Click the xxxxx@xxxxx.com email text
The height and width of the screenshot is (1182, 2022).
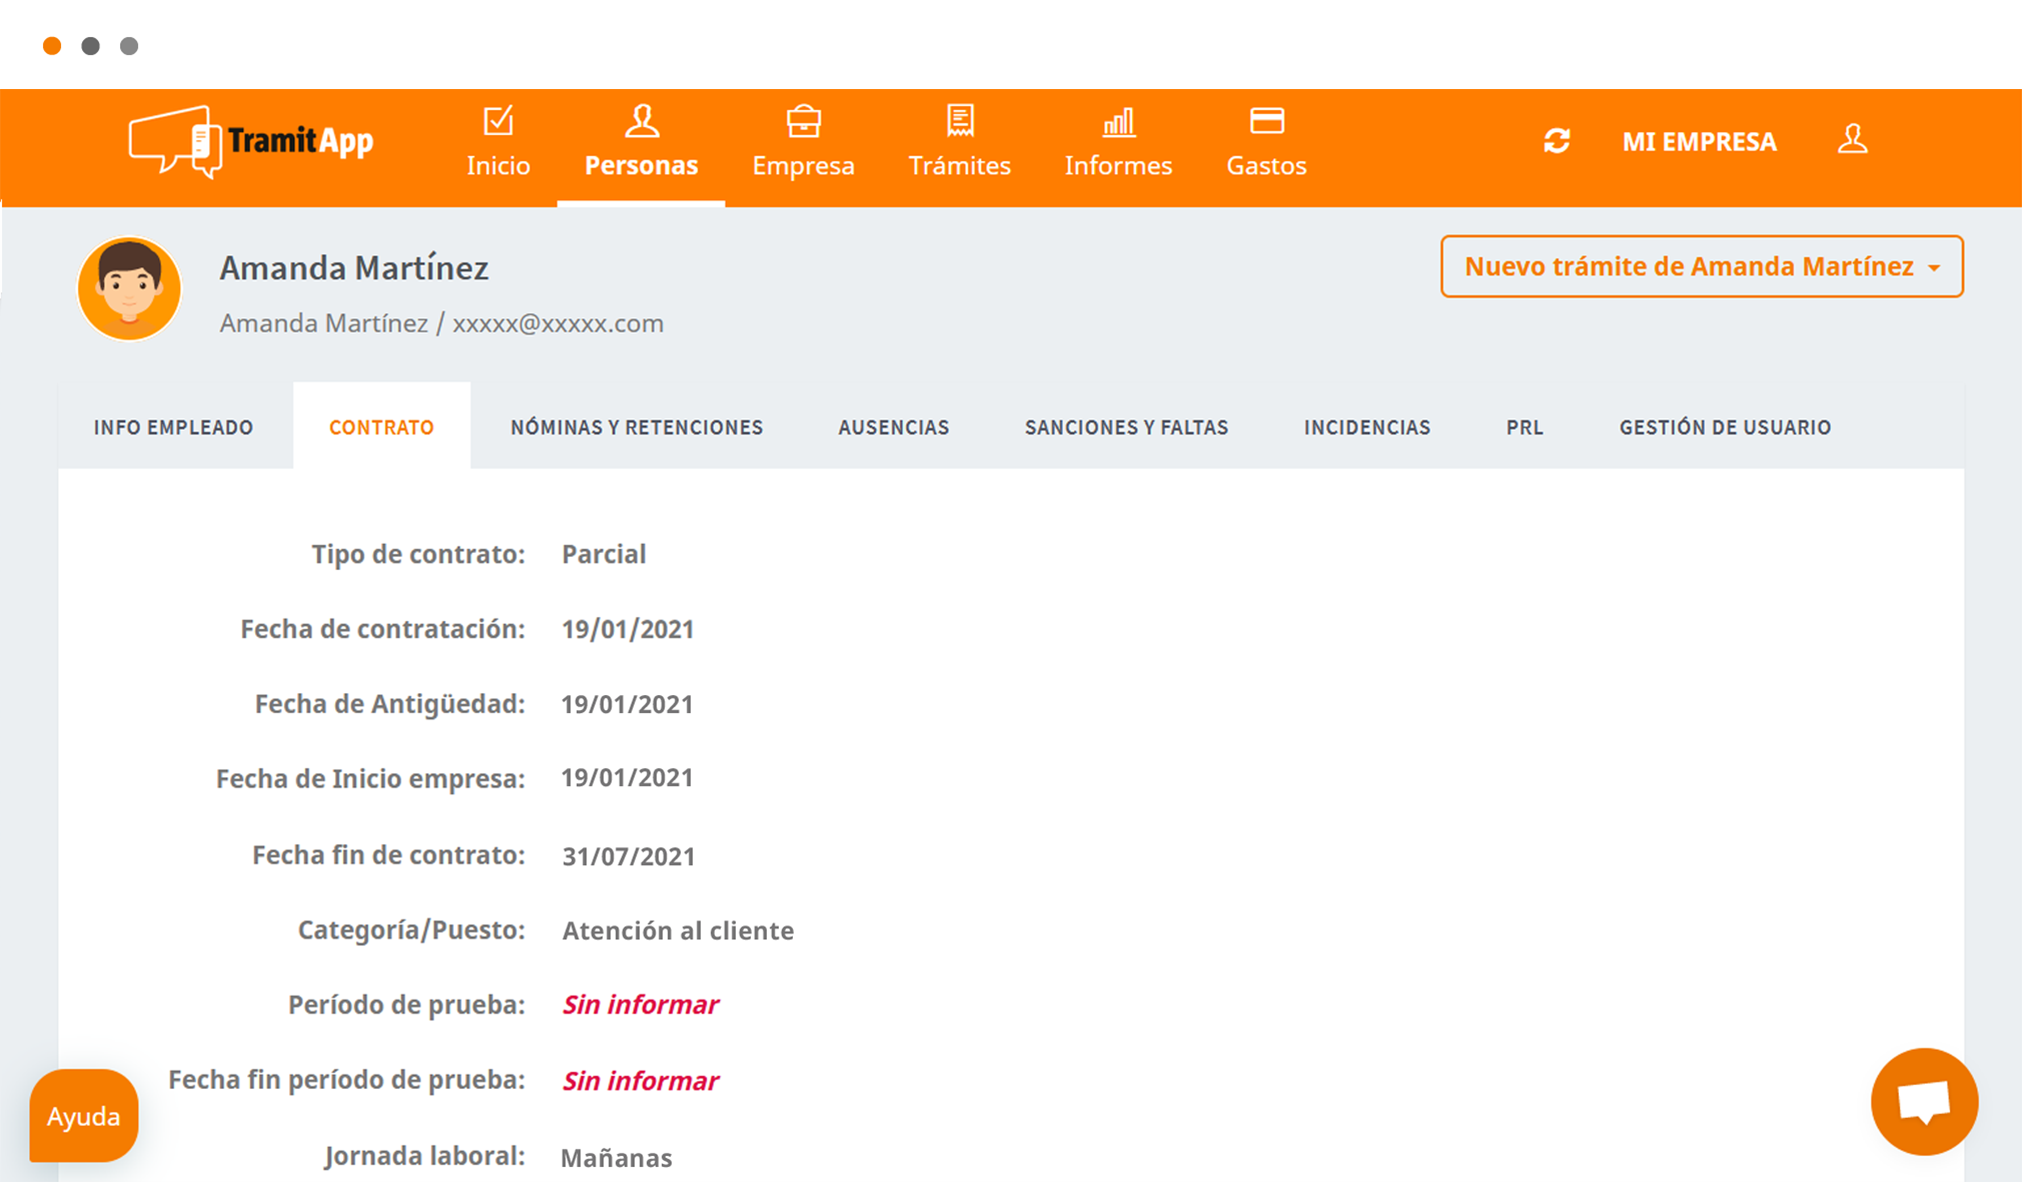pos(558,324)
